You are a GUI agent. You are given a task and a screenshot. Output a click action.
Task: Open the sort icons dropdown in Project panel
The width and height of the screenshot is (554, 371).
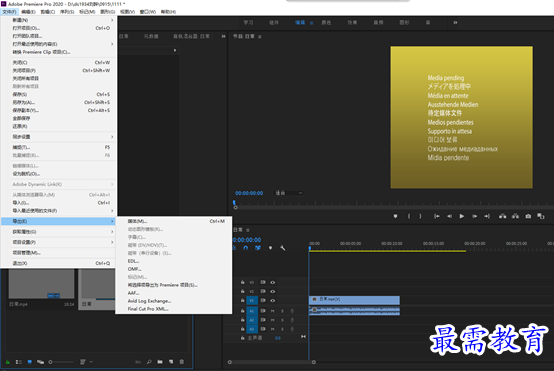(86, 362)
